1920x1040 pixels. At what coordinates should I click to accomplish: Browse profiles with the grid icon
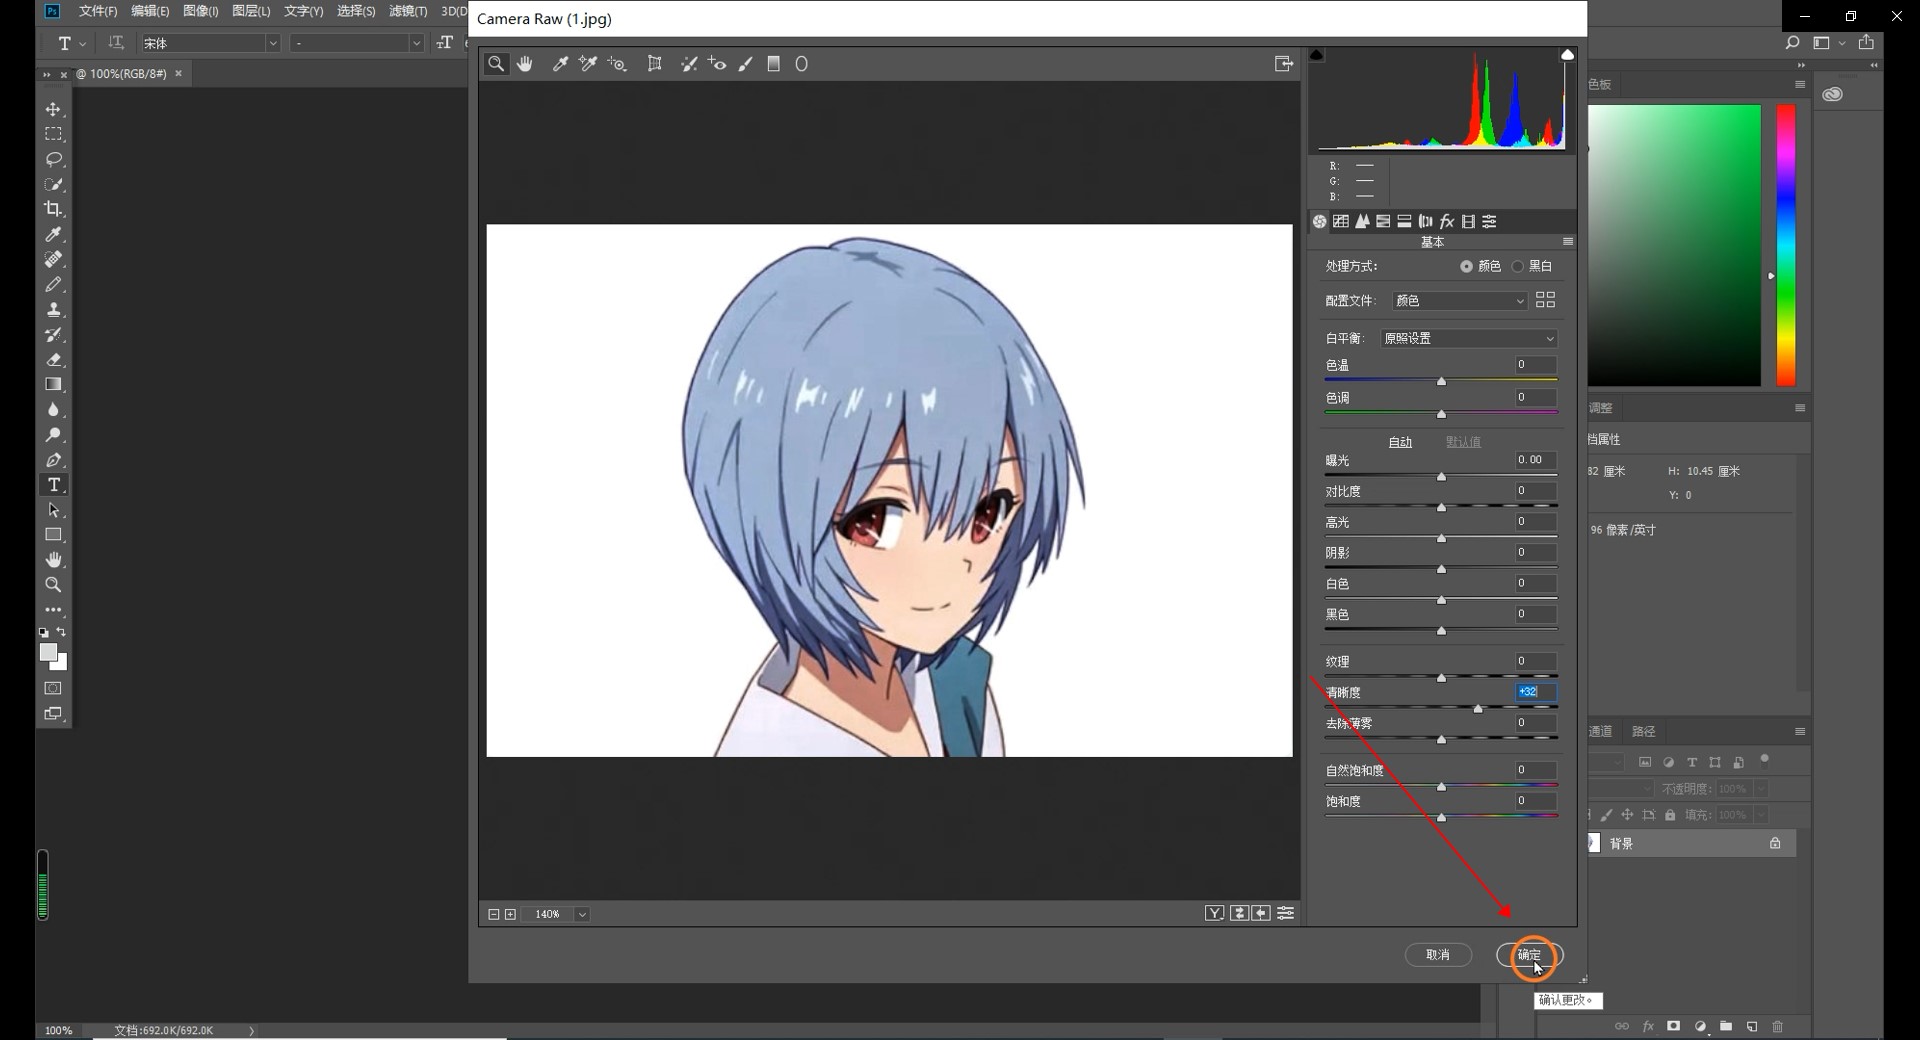pos(1545,300)
